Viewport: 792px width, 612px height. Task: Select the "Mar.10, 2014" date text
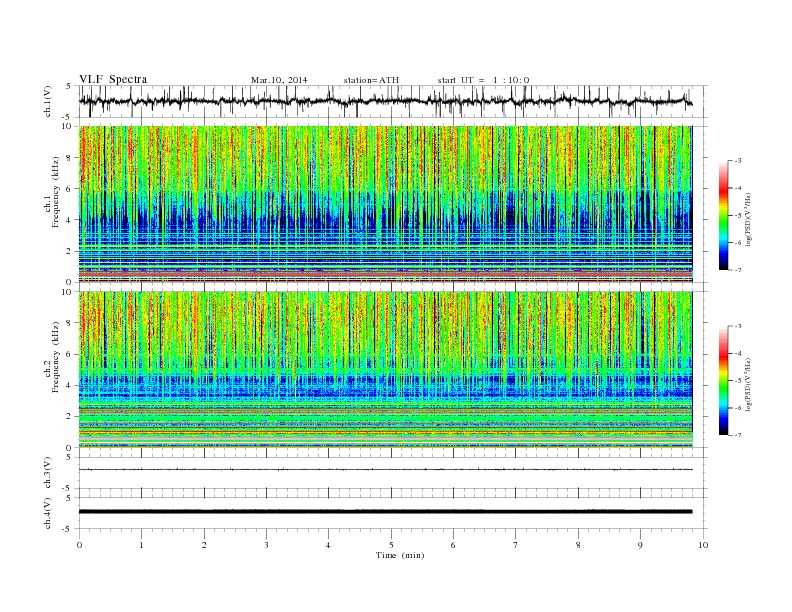[279, 80]
